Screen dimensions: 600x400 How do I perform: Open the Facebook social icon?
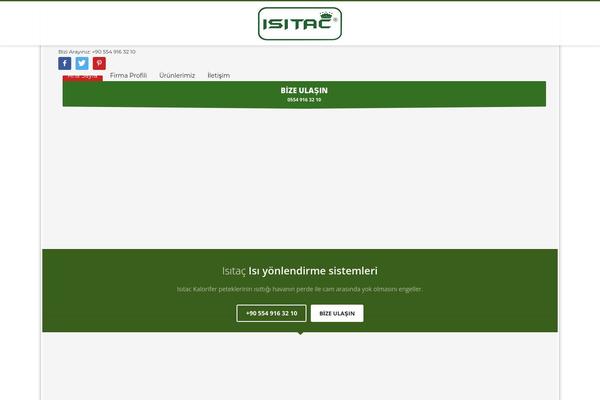coord(65,63)
